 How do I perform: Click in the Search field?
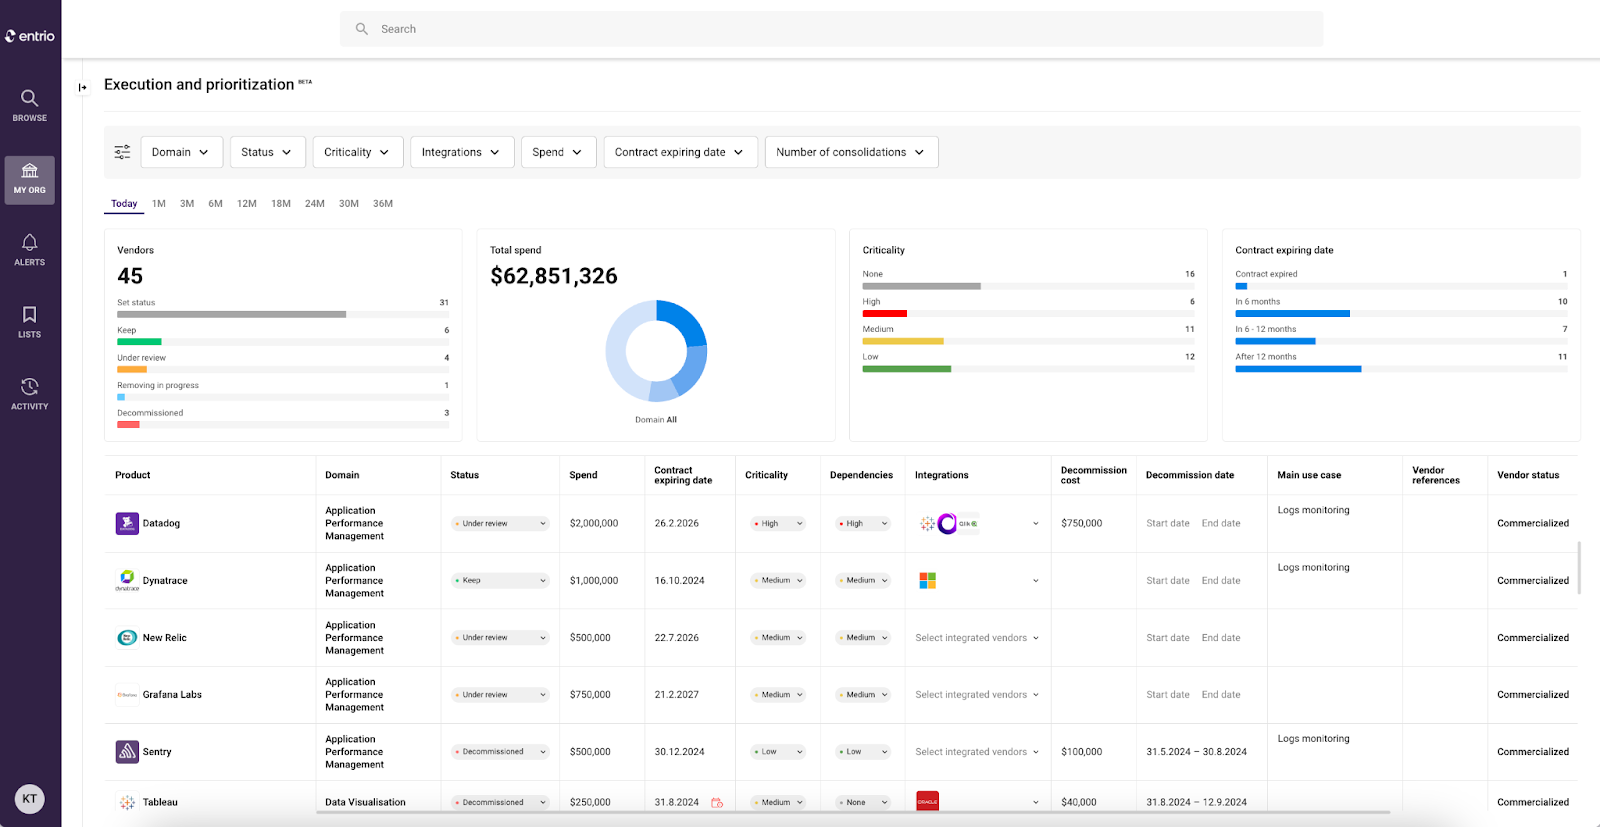pyautogui.click(x=831, y=29)
